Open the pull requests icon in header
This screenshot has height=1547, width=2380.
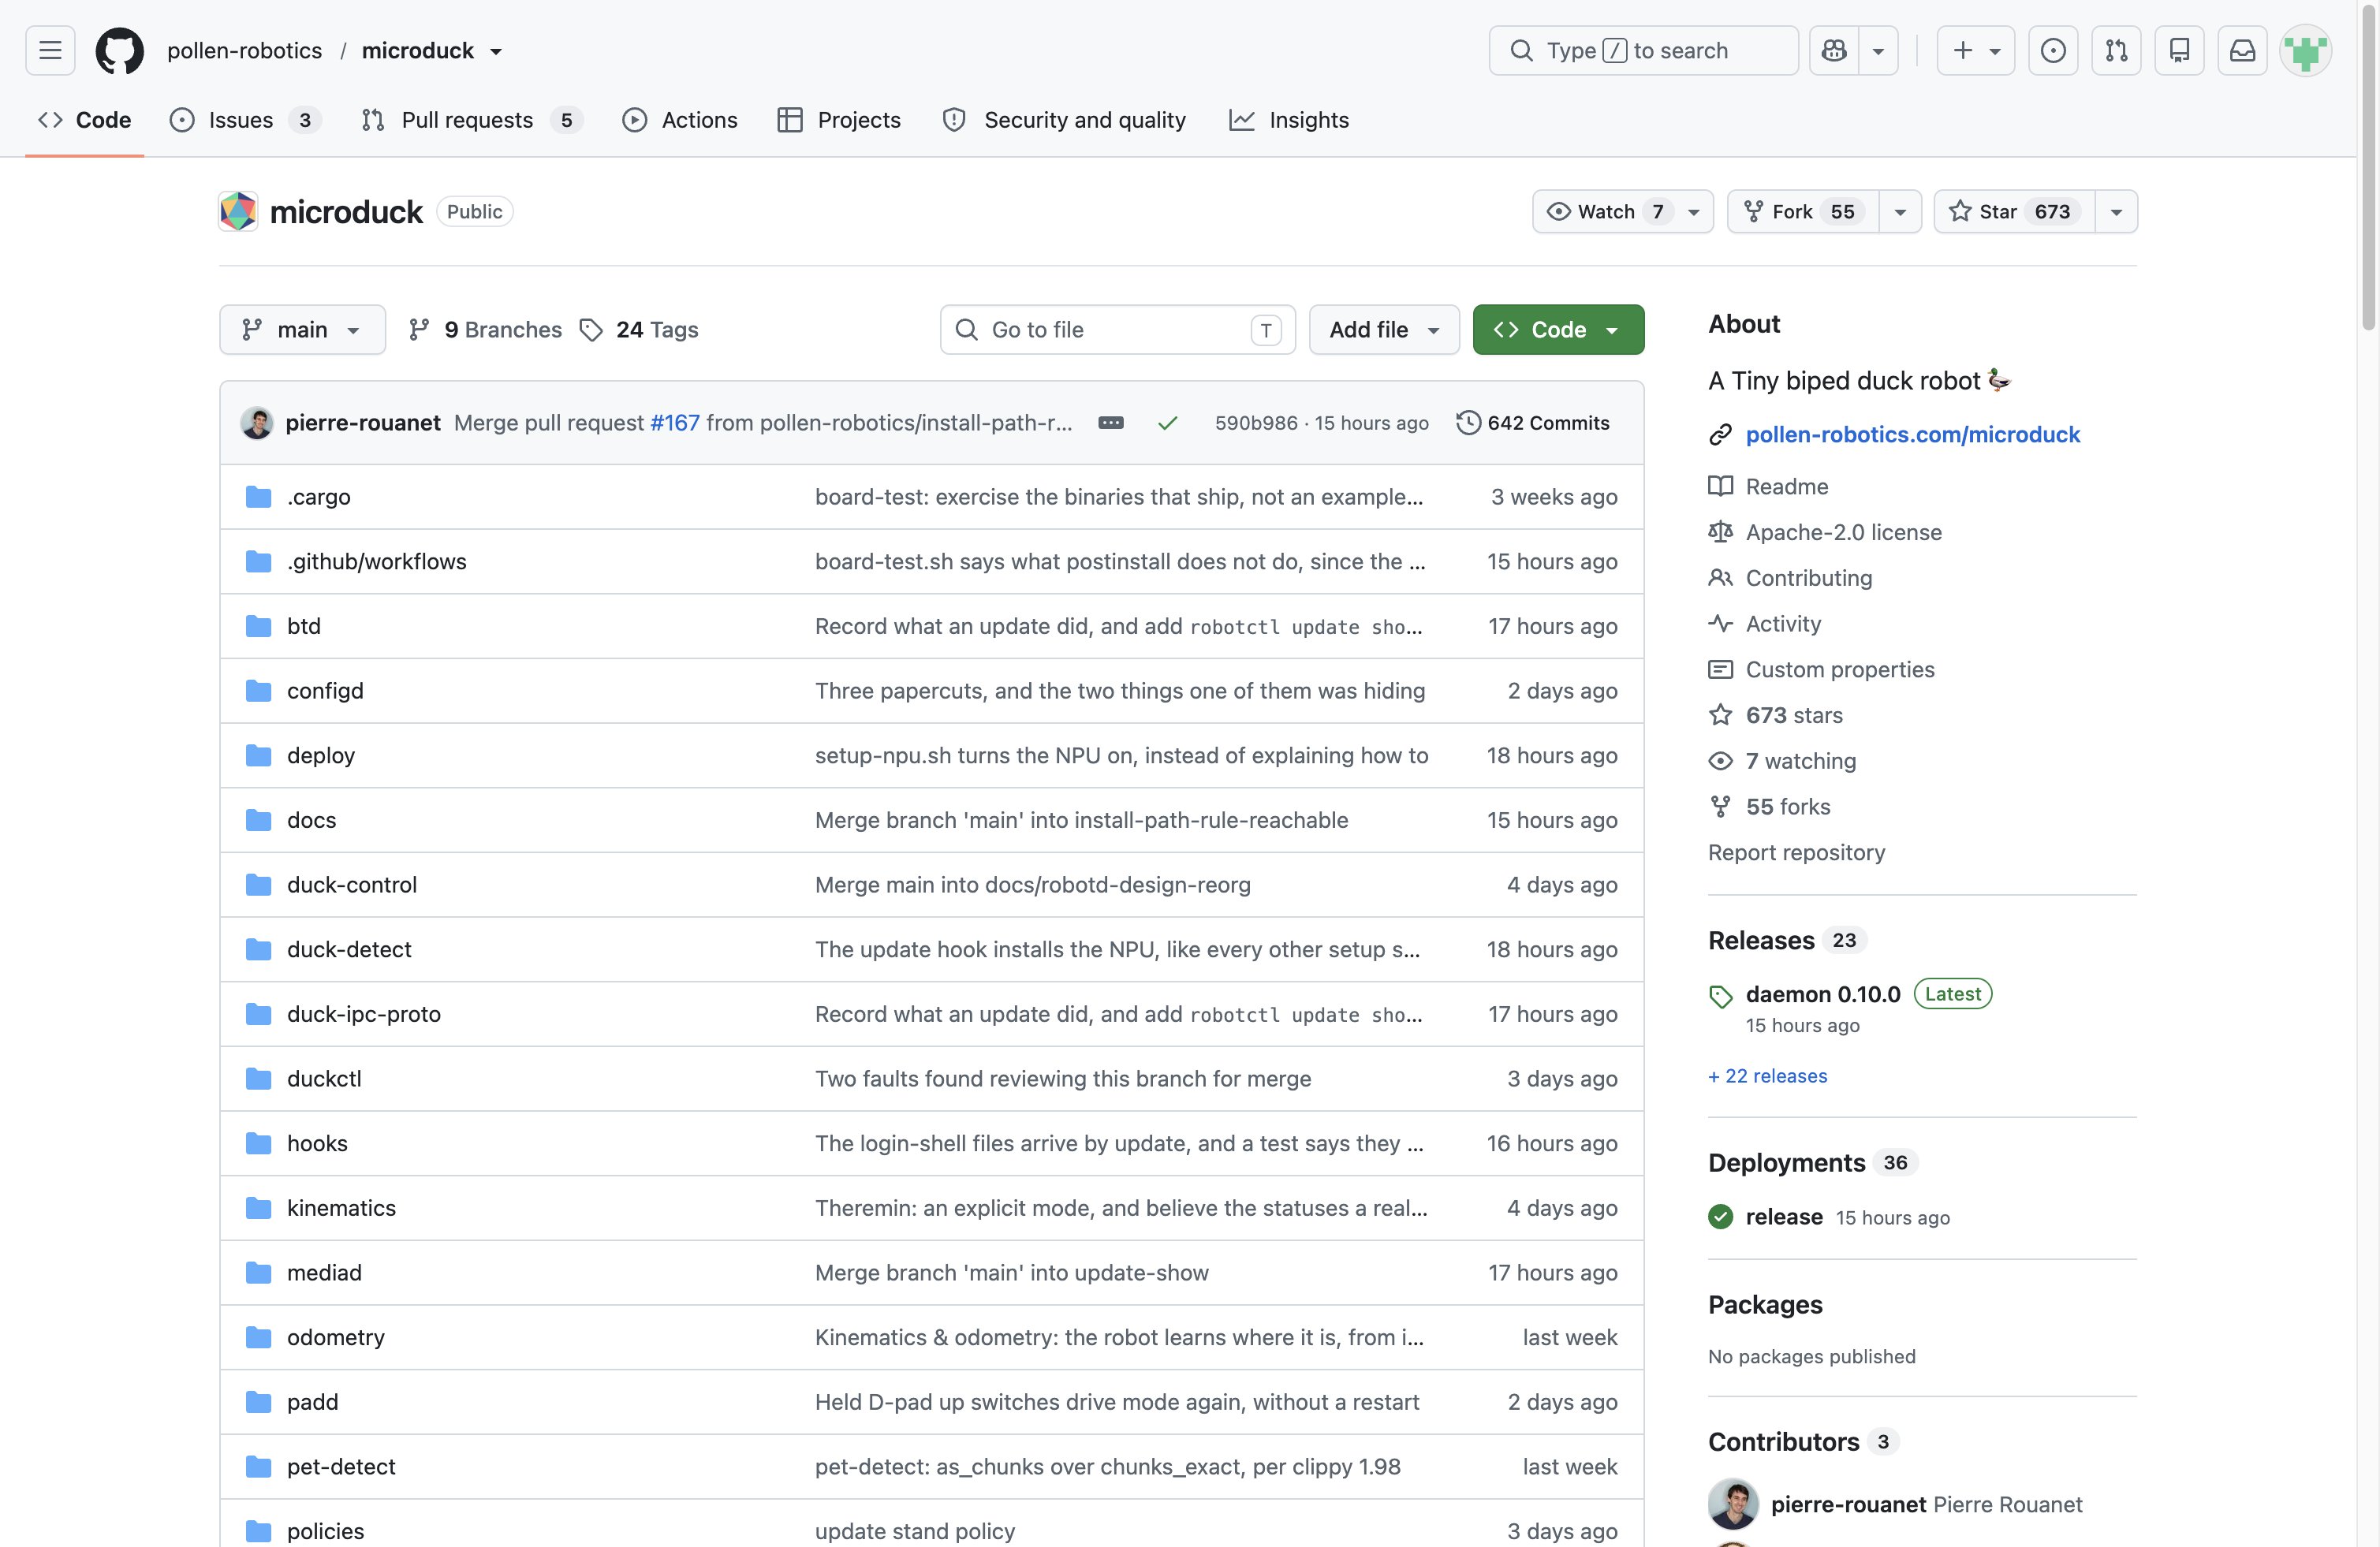[2116, 50]
